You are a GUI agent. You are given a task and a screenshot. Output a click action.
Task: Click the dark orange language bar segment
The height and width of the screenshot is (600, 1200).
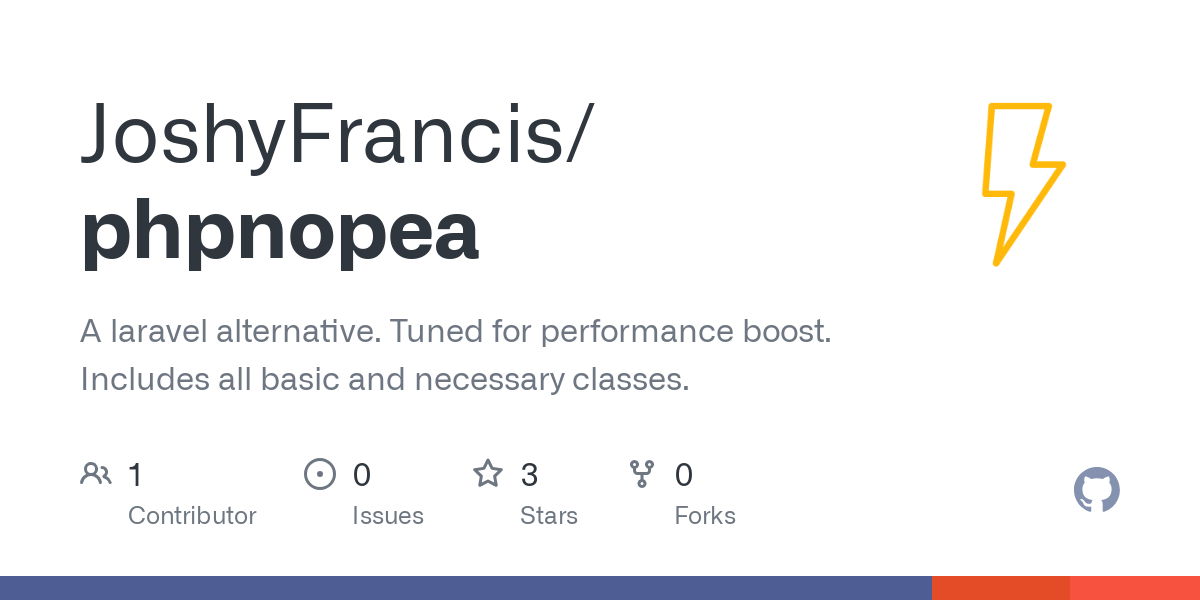[x=1000, y=588]
